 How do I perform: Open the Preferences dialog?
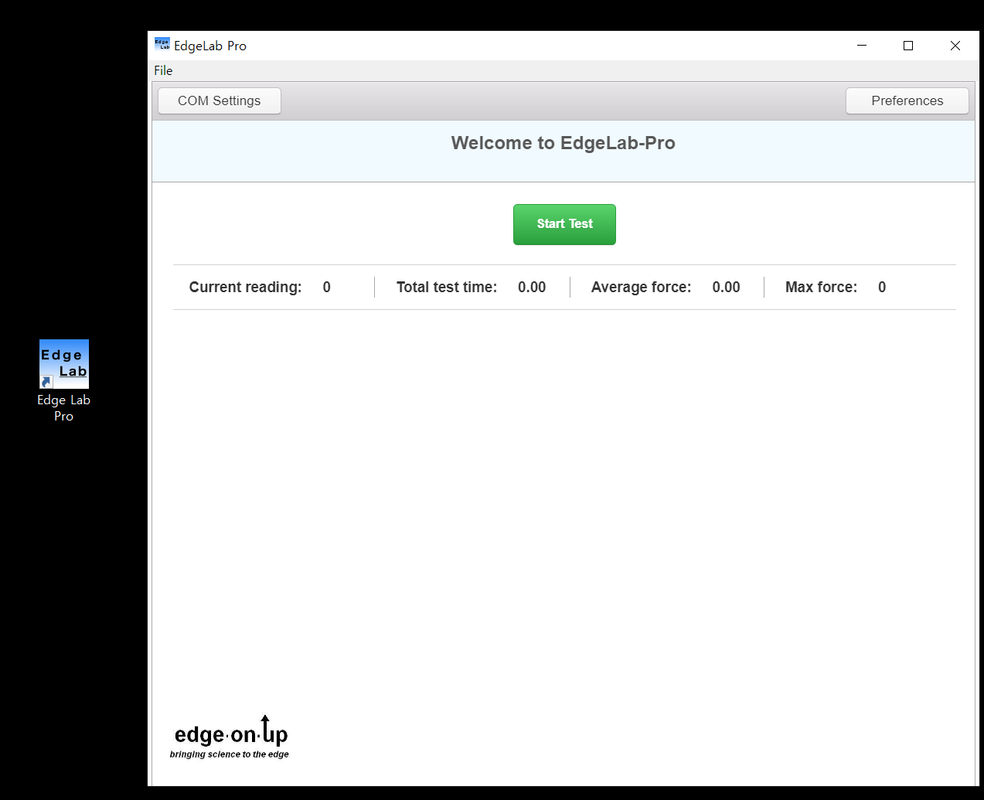click(907, 101)
